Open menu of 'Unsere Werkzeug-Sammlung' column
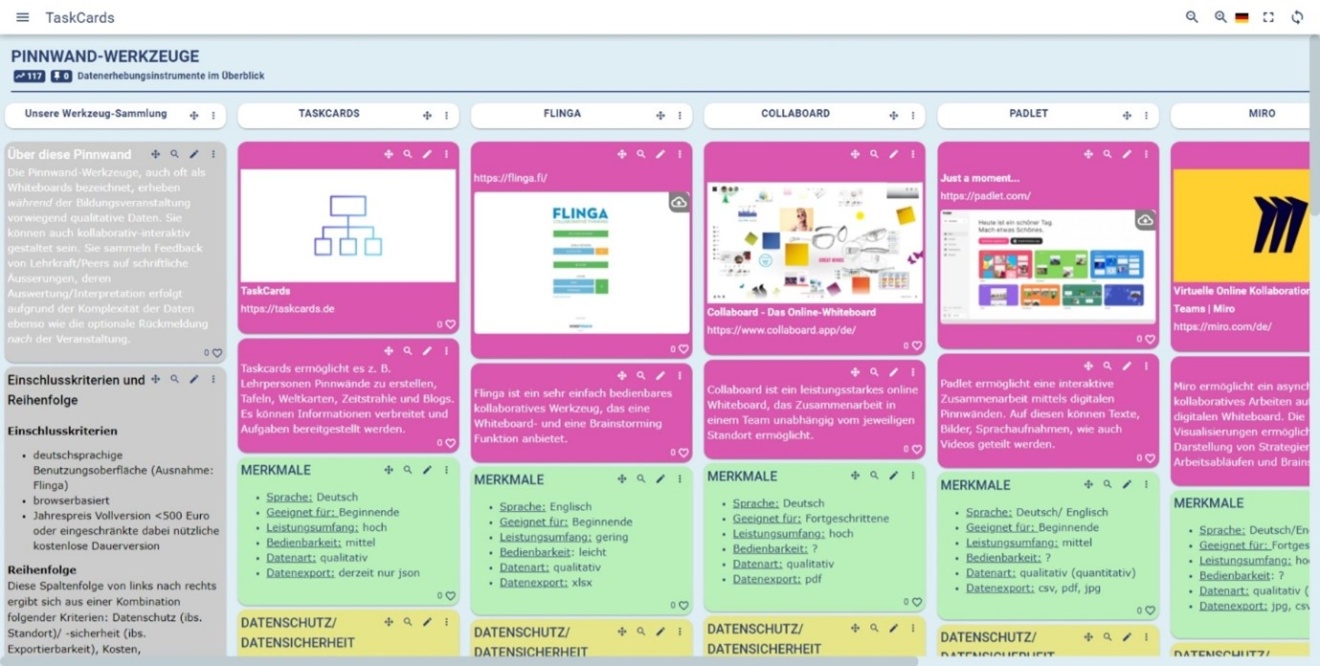Image resolution: width=1320 pixels, height=666 pixels. 213,116
